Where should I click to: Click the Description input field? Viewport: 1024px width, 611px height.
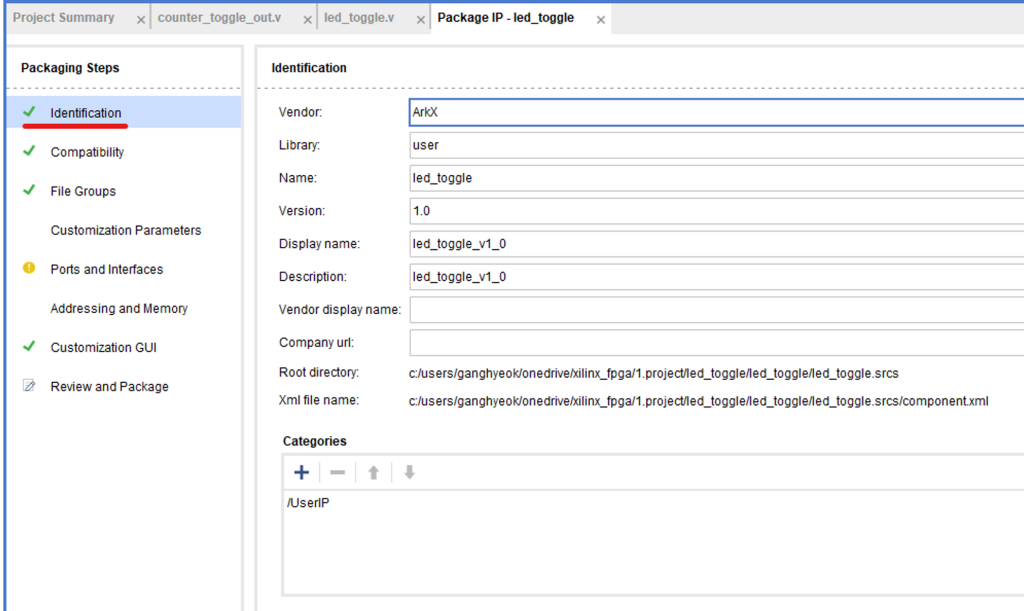(x=716, y=277)
